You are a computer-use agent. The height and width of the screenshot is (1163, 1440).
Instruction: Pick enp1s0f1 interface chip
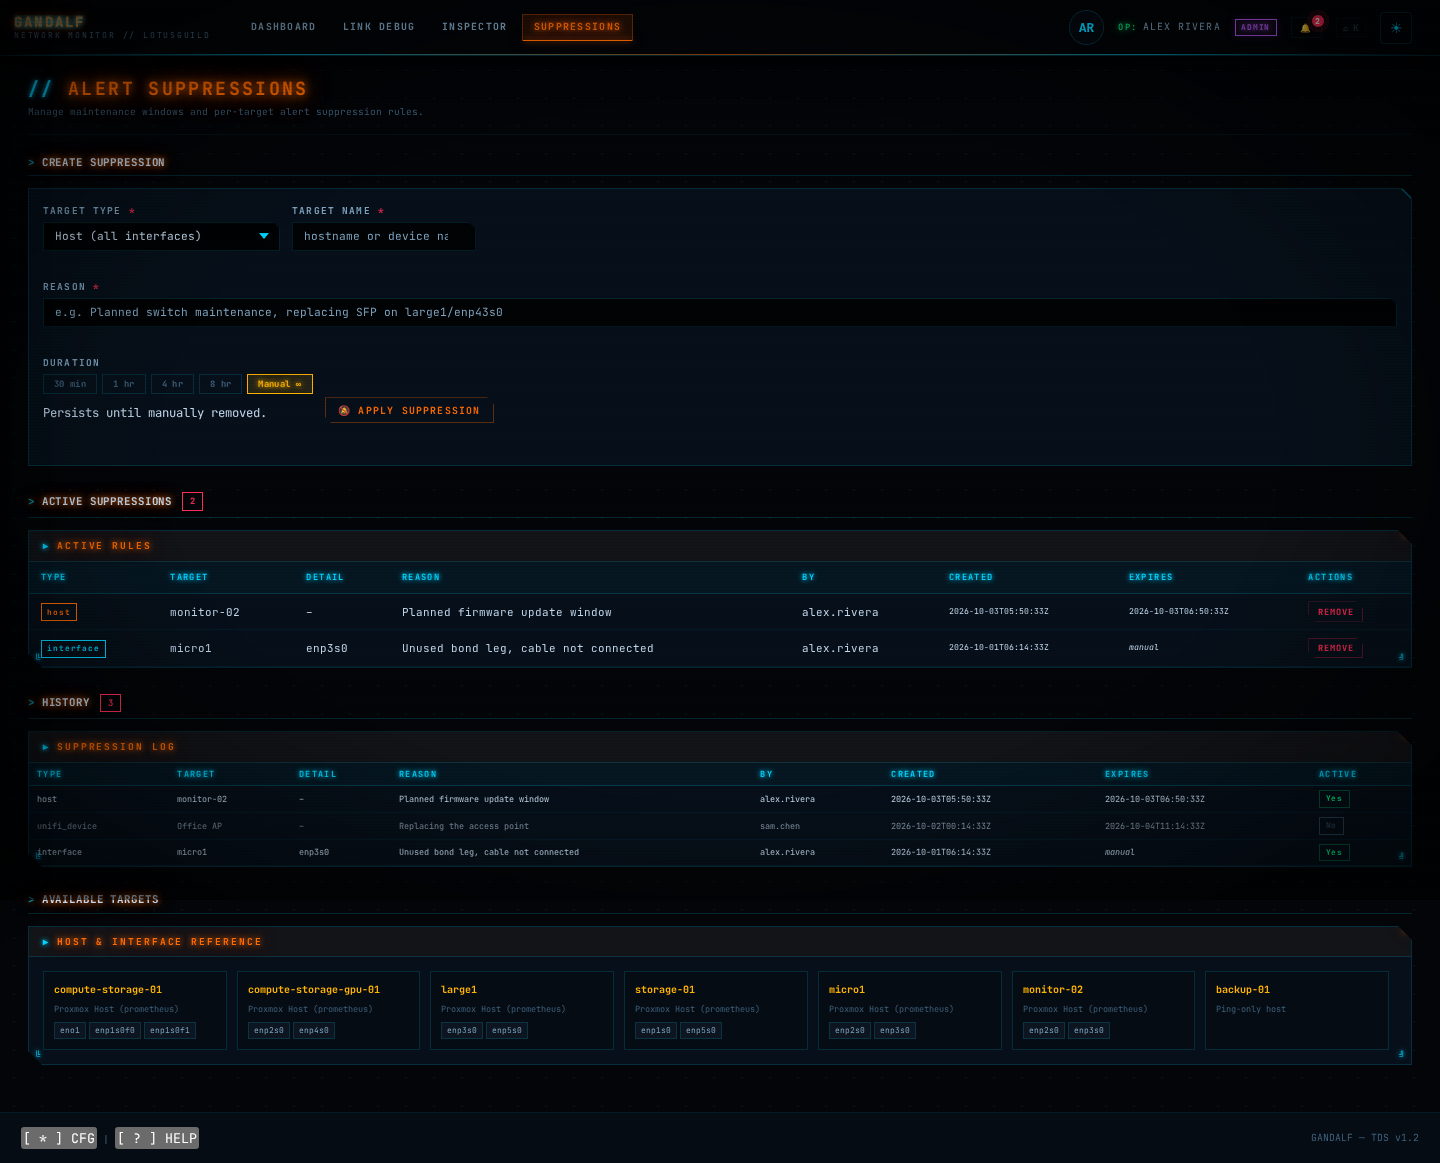click(x=170, y=1030)
